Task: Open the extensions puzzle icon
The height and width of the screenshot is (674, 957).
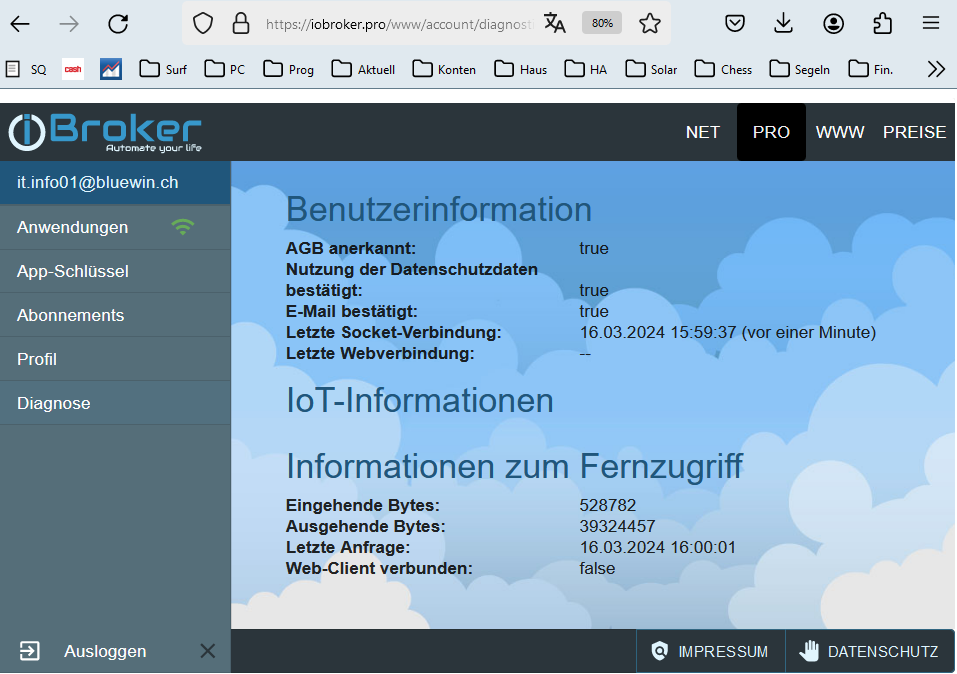Action: pyautogui.click(x=882, y=24)
